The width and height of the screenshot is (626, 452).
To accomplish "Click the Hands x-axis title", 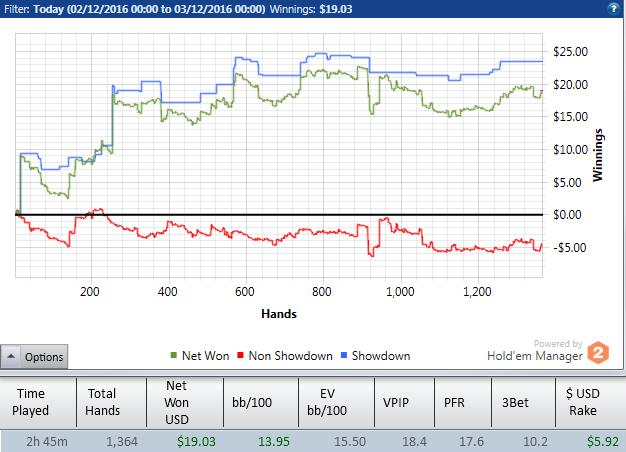I will pyautogui.click(x=279, y=314).
